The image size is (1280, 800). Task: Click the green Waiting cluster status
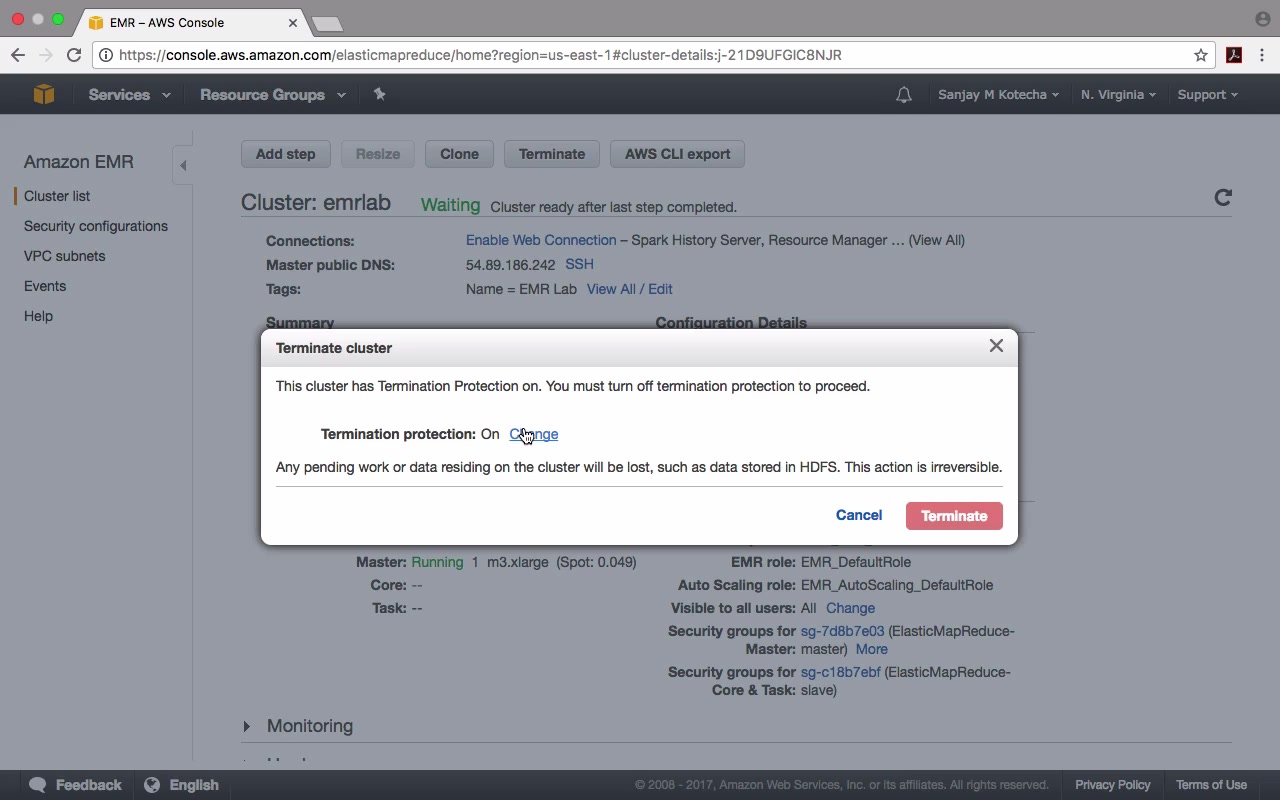[450, 205]
